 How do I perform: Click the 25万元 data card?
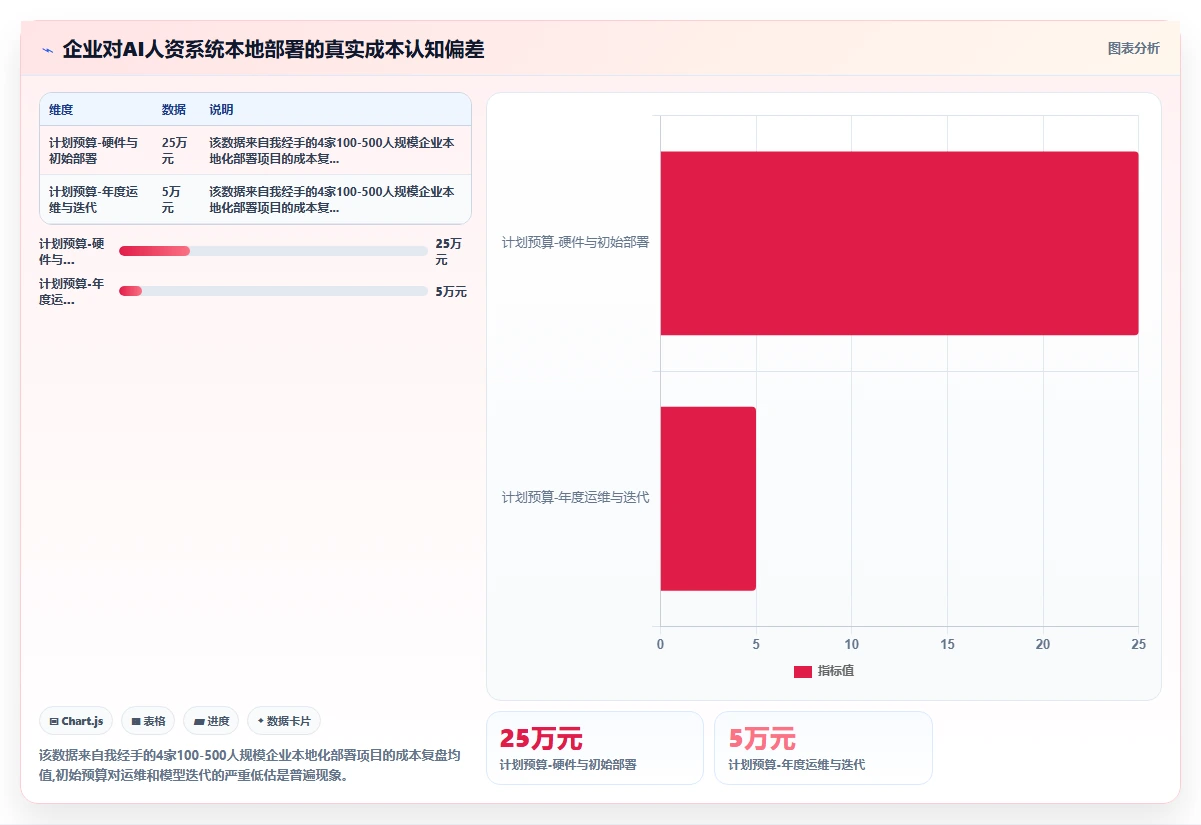pos(595,748)
